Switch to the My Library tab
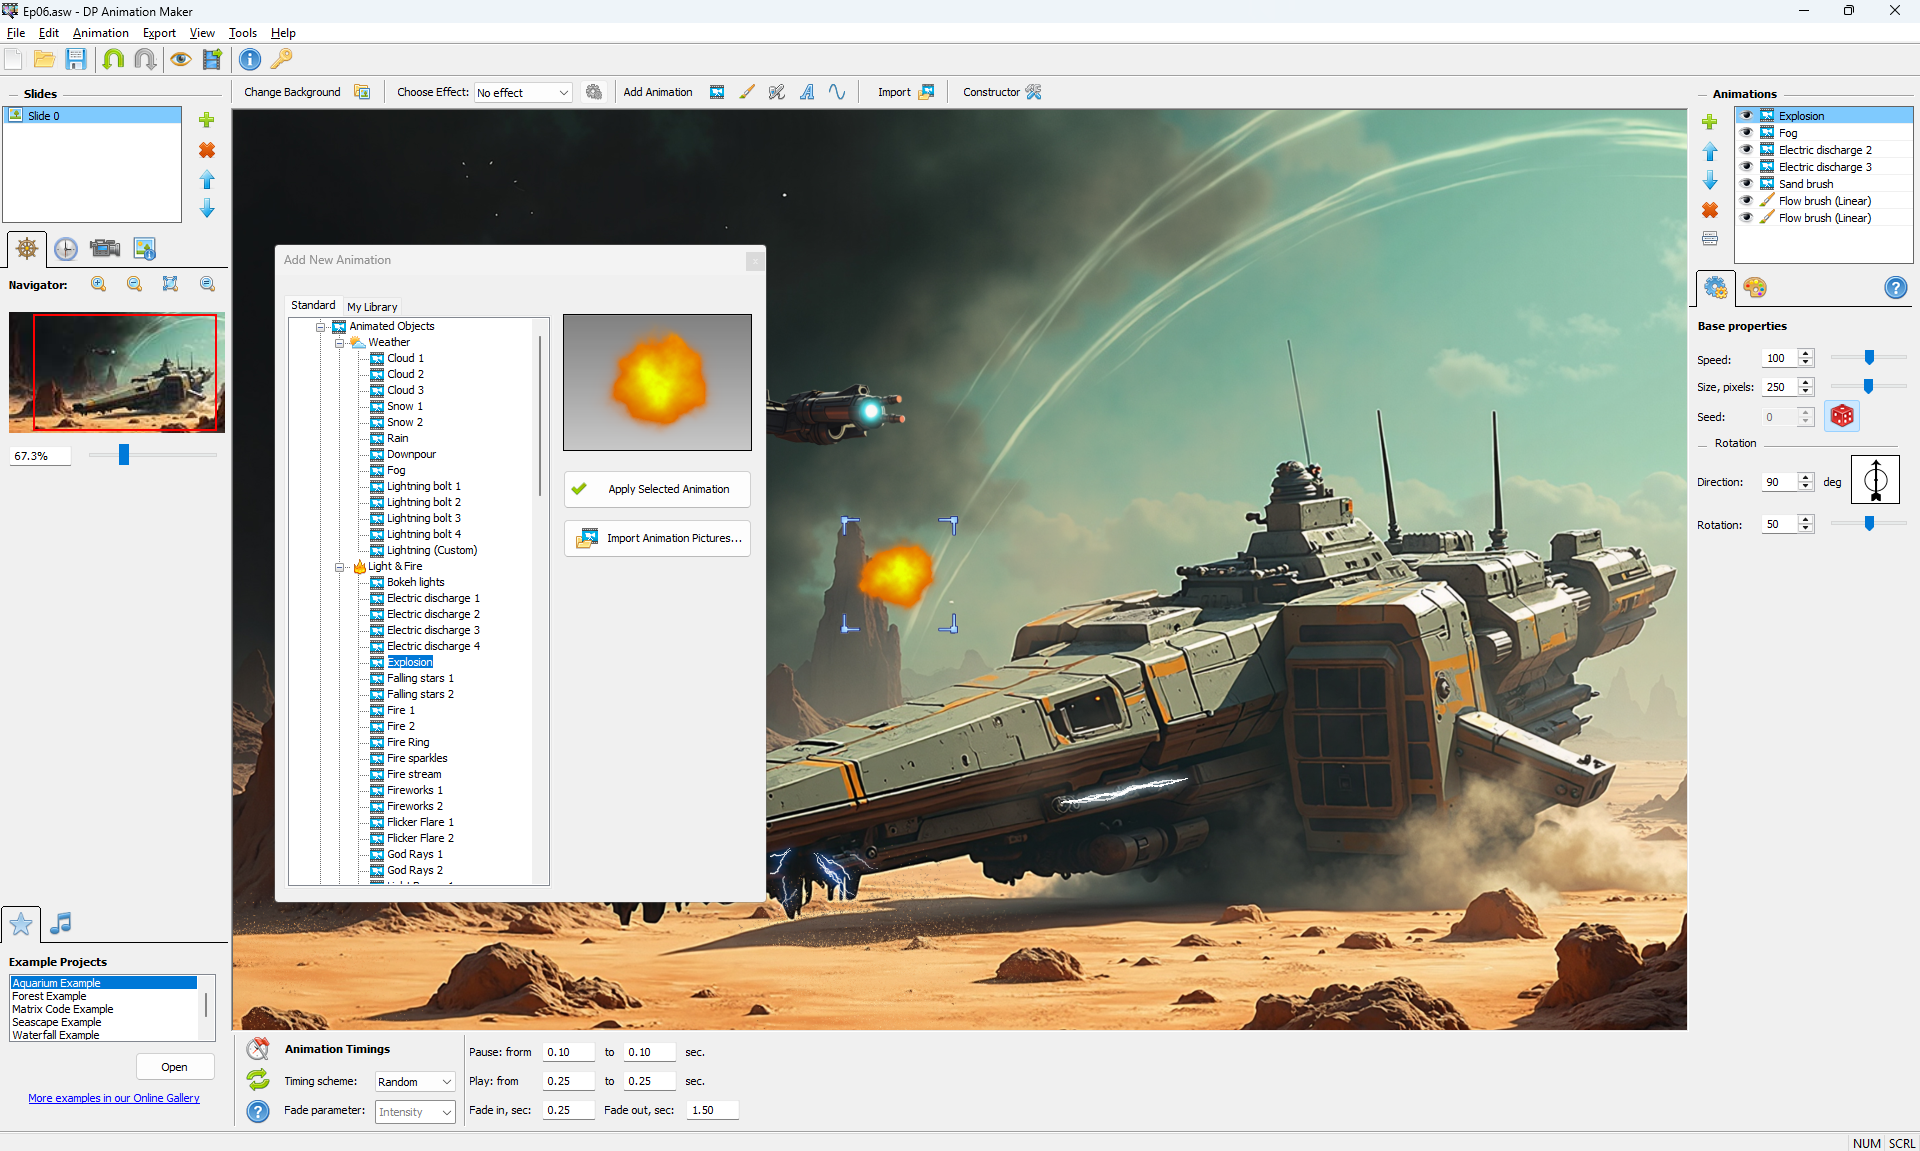Viewport: 1920px width, 1151px height. [x=372, y=307]
